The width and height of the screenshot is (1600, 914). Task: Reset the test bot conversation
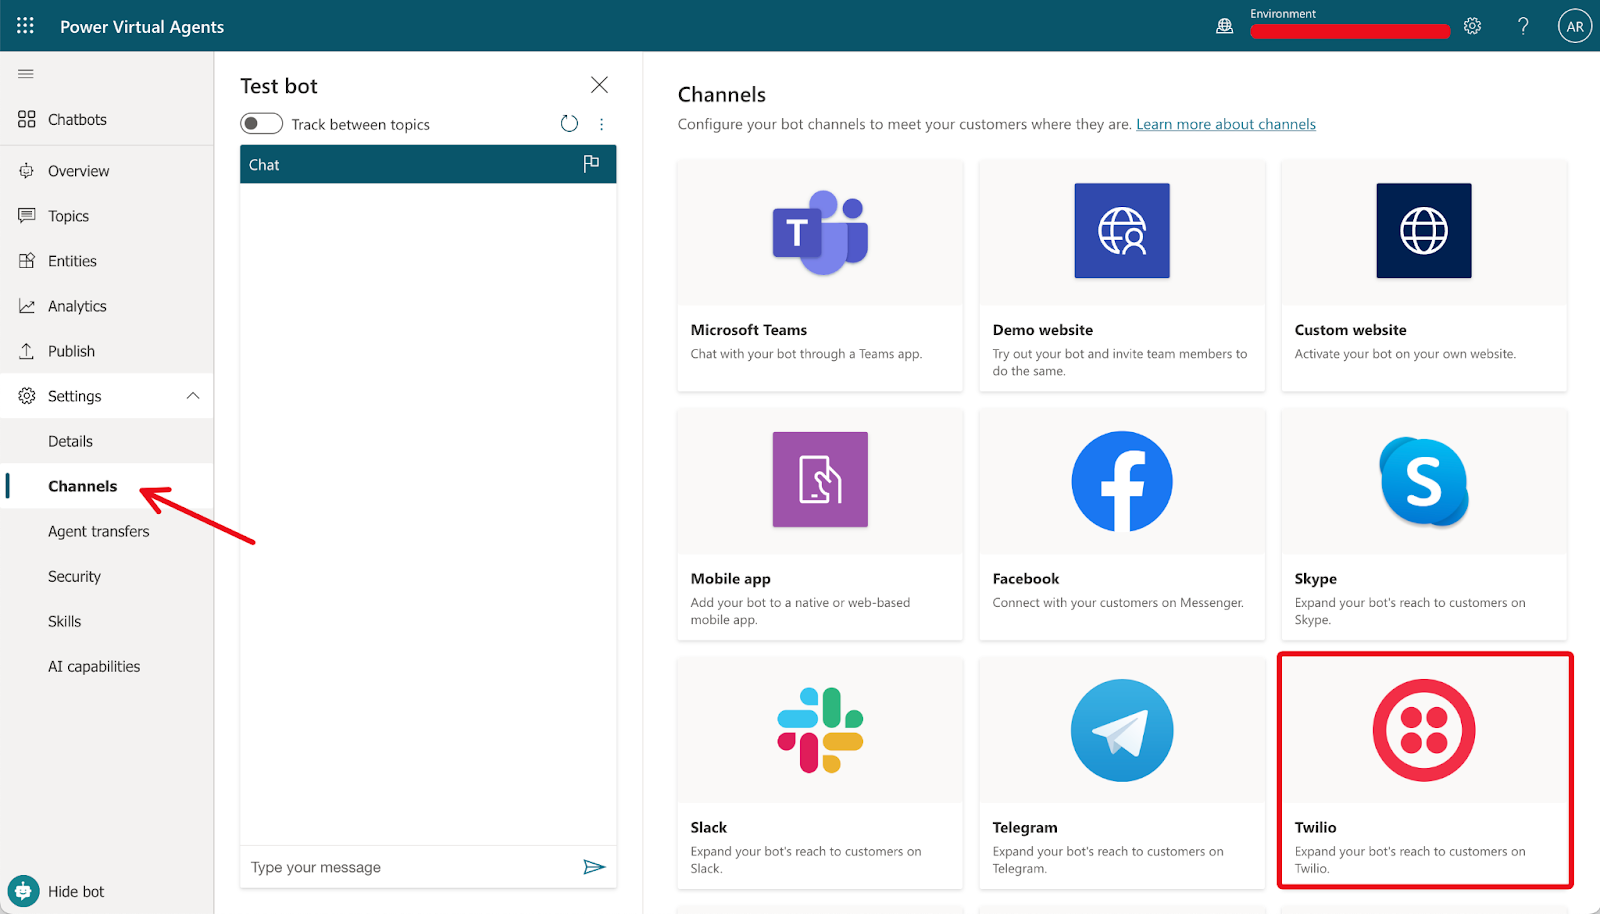(x=569, y=124)
